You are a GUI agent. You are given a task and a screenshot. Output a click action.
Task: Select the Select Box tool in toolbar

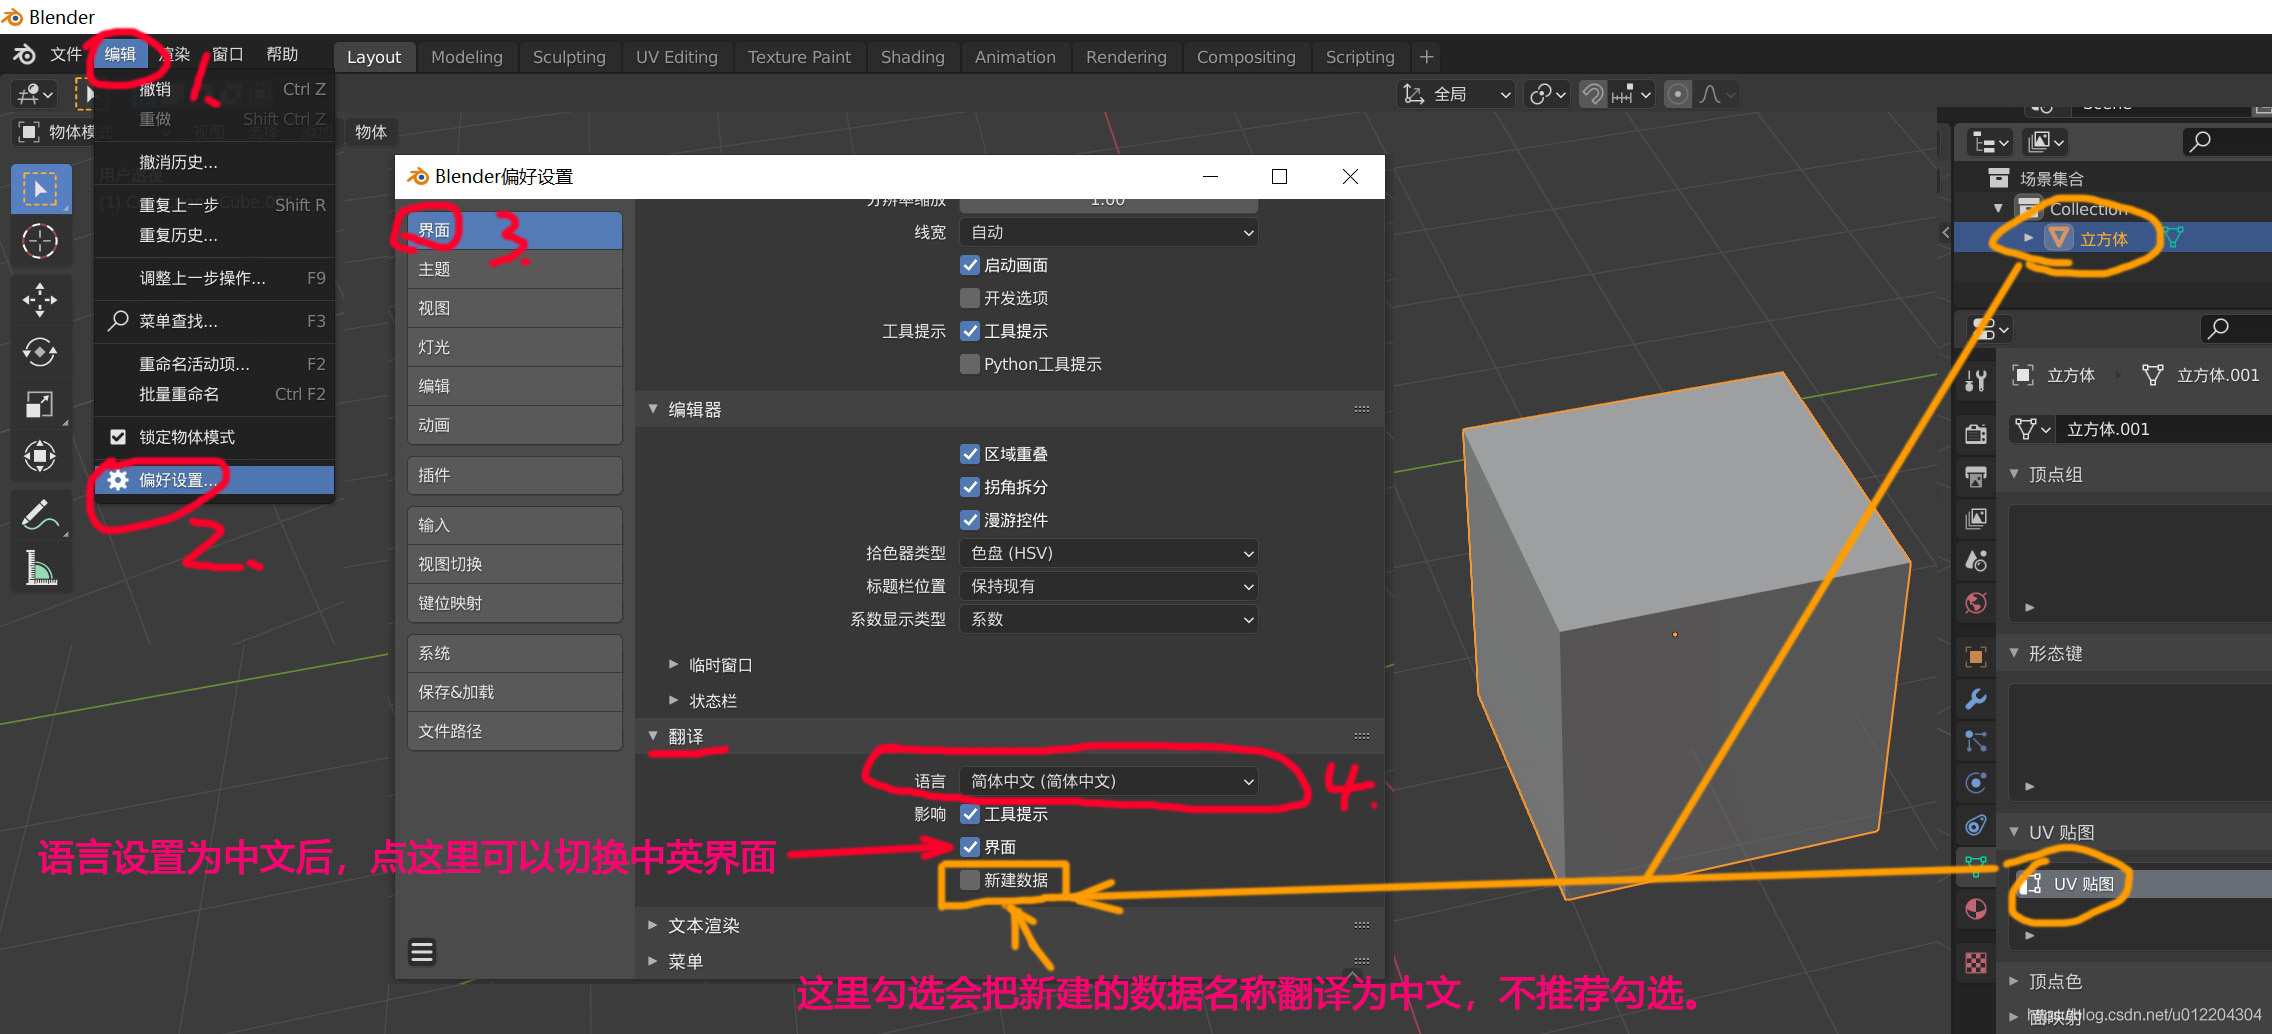(x=41, y=189)
